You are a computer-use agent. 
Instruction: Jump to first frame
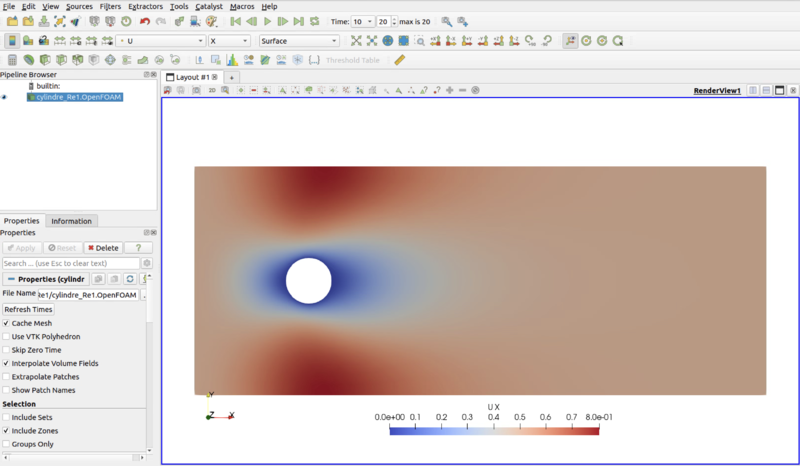236,21
